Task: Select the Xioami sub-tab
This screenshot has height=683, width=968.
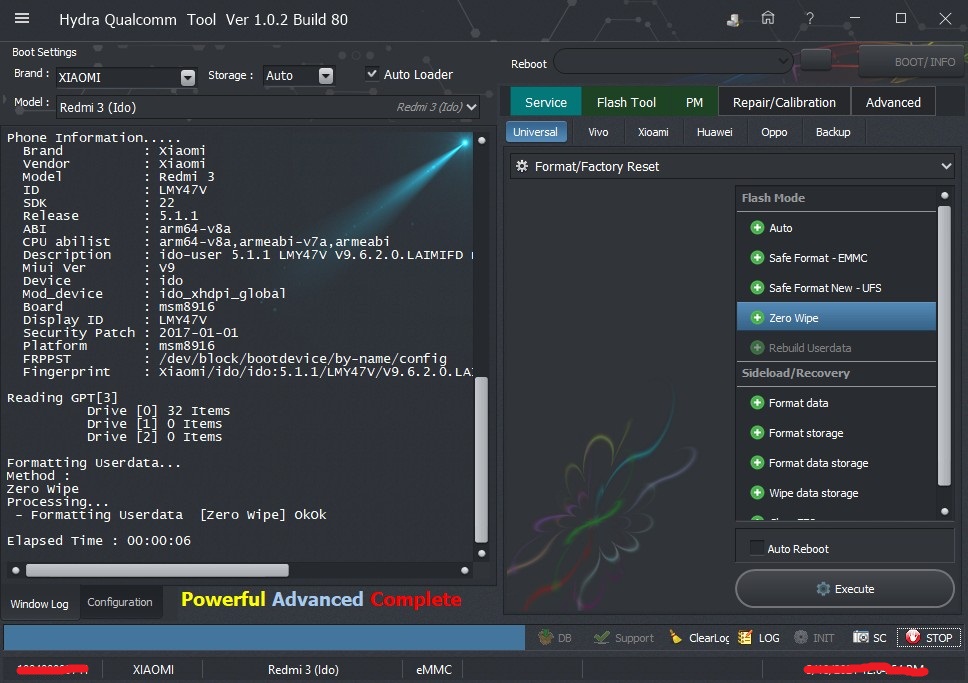Action: point(653,132)
